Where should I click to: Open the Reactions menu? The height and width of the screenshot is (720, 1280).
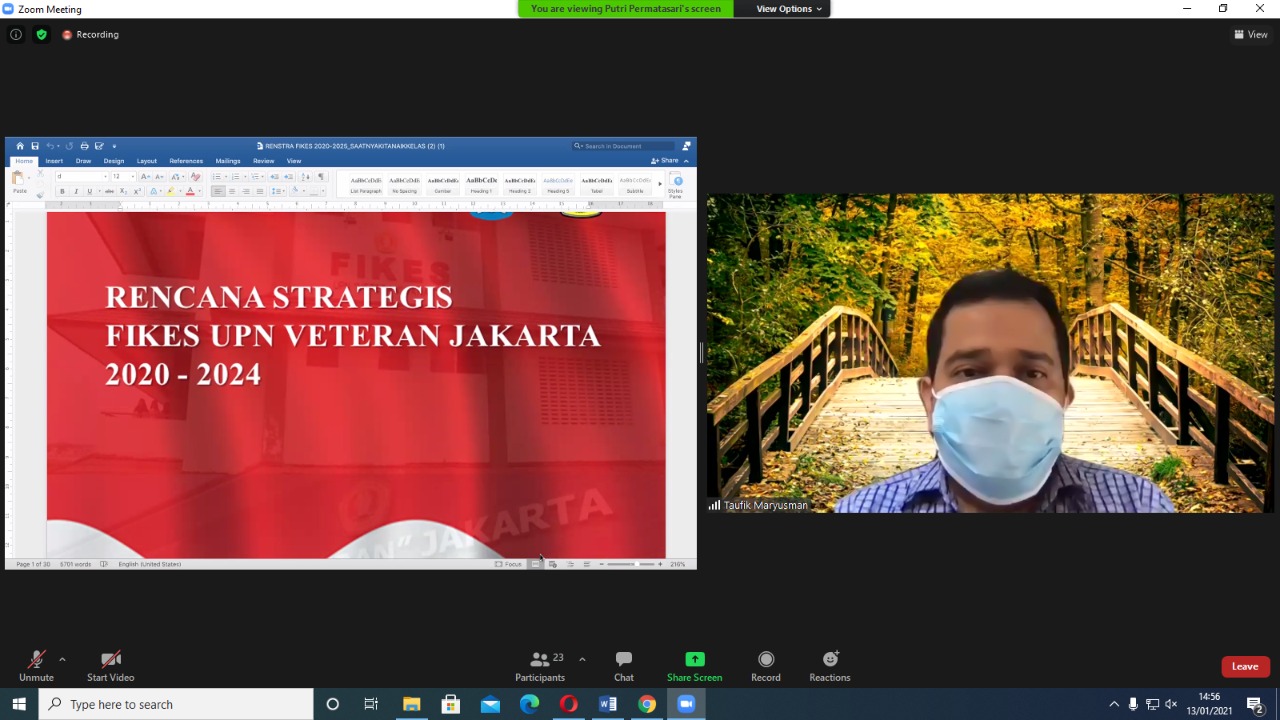click(829, 665)
